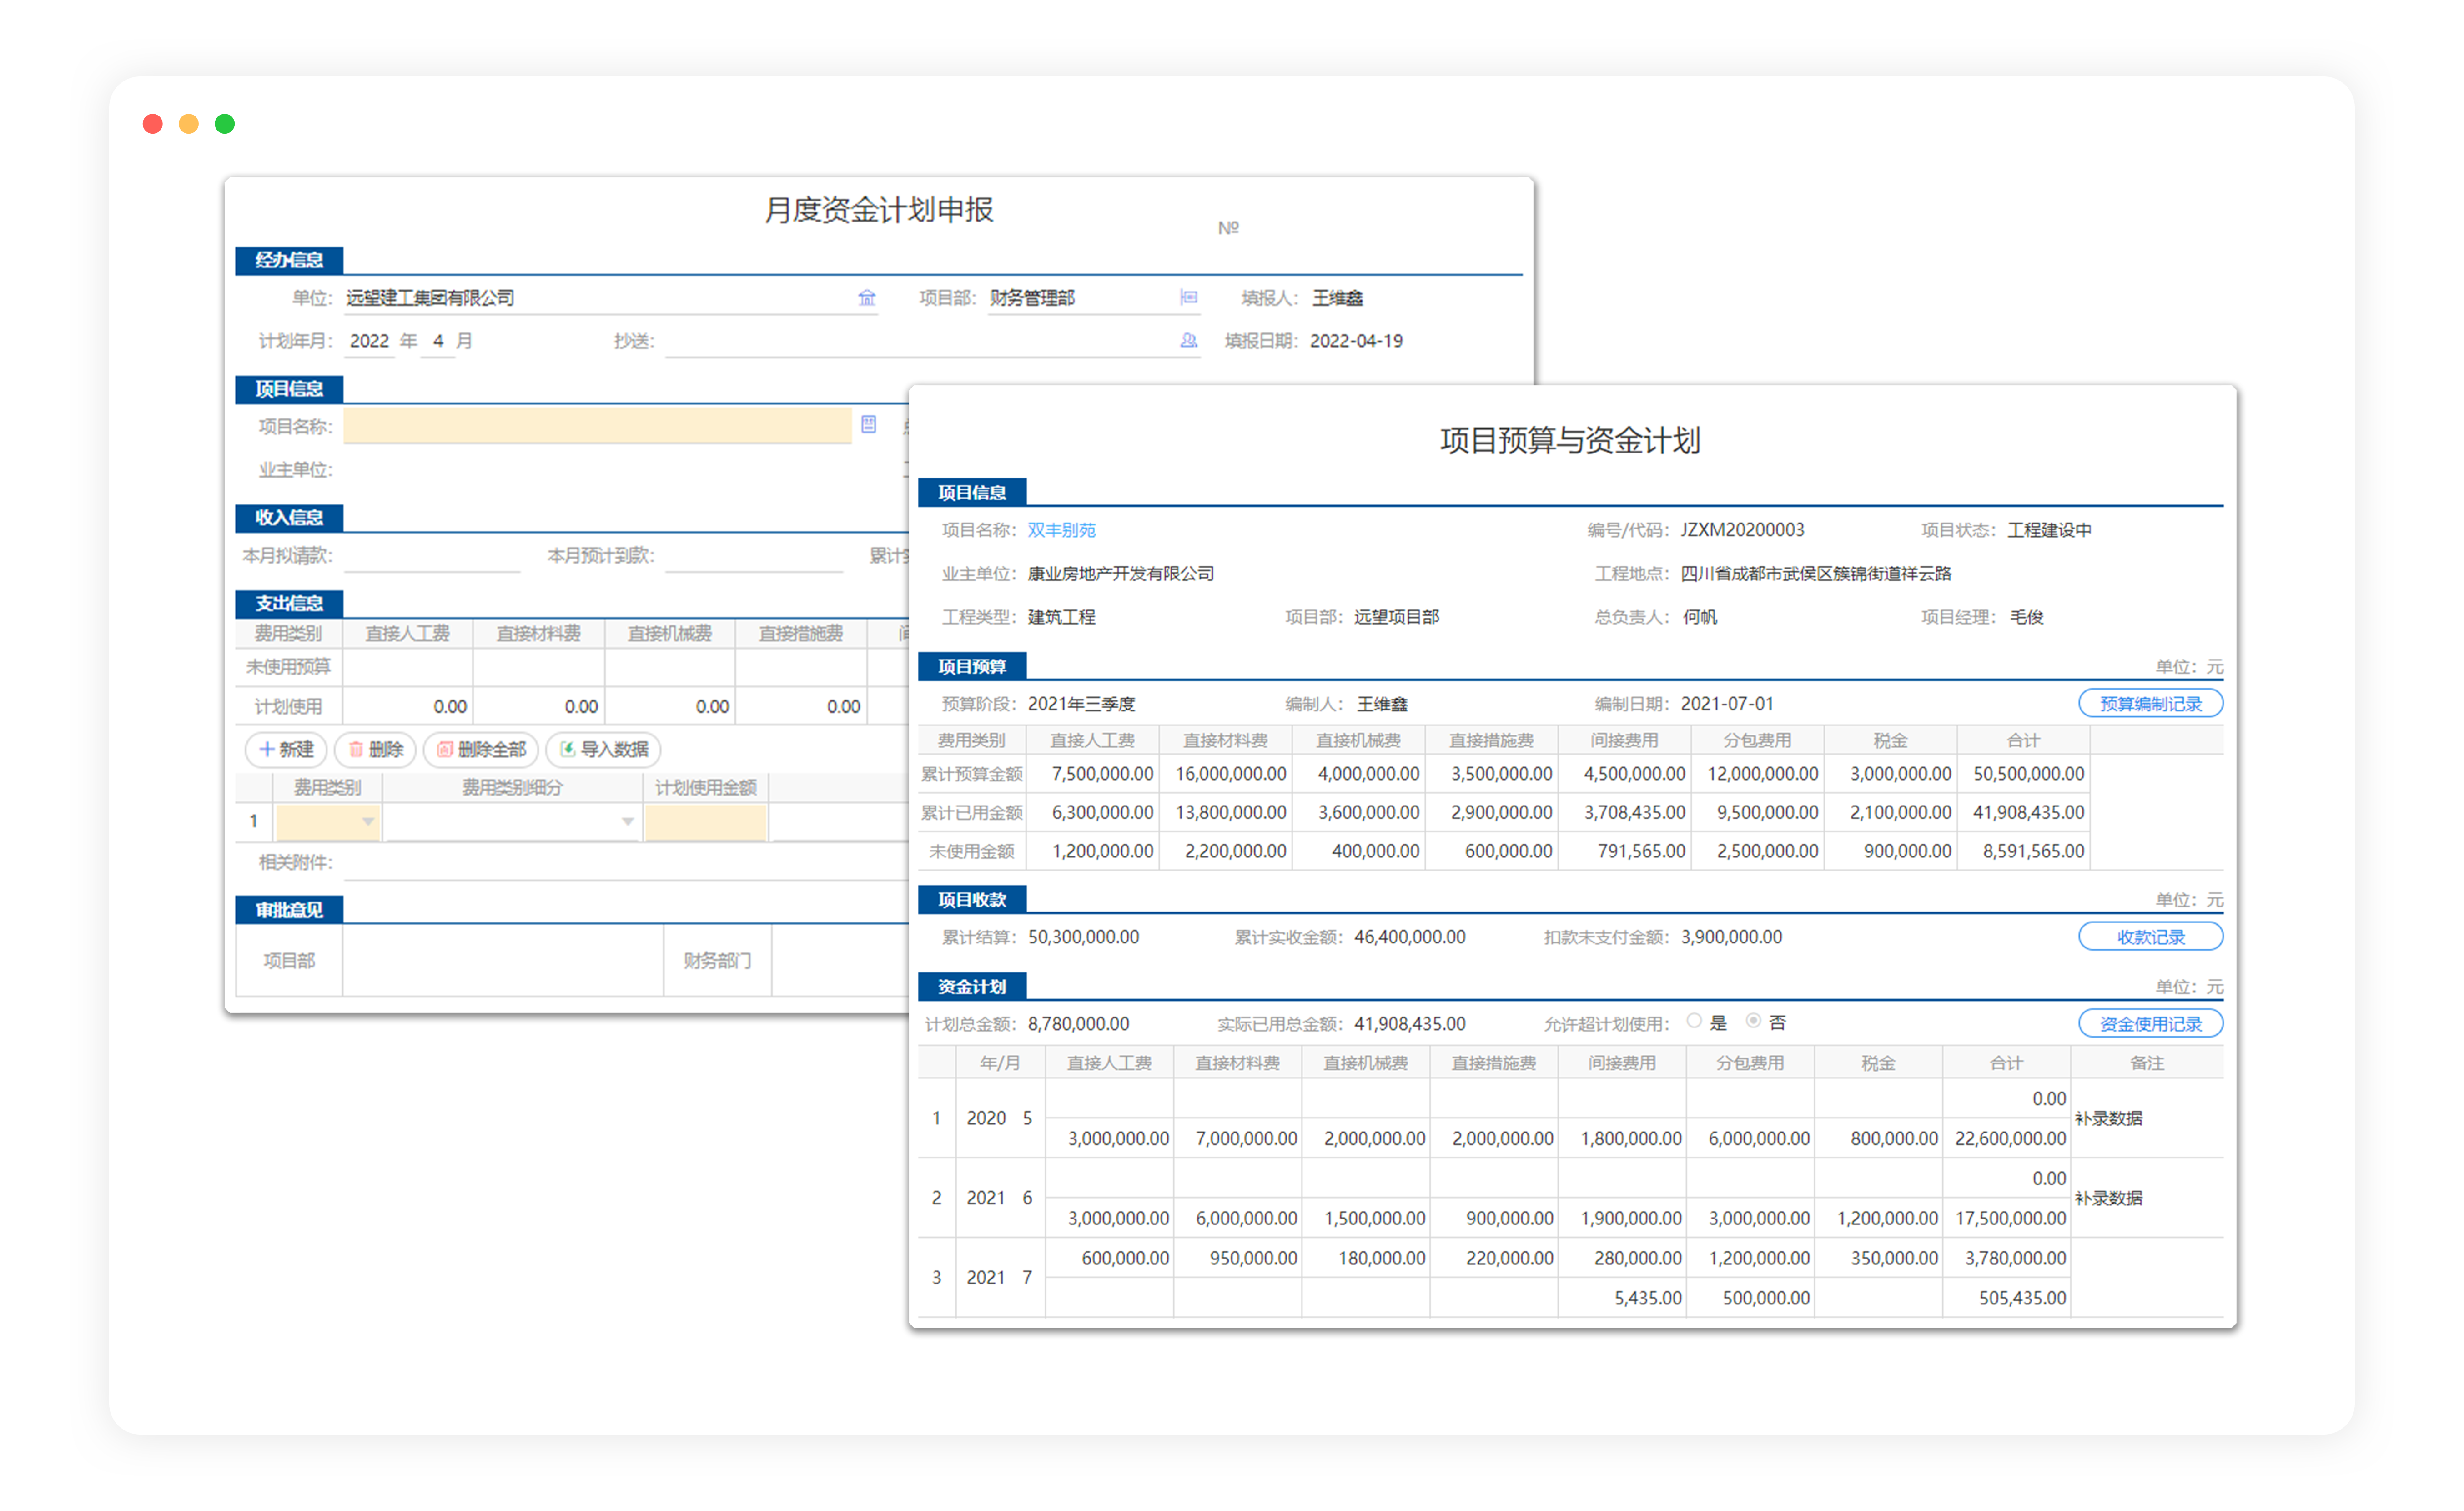Screen dimensions: 2464x1511
Task: Click the 扣款未支付金额 value 3,900,000.00
Action: point(1731,937)
